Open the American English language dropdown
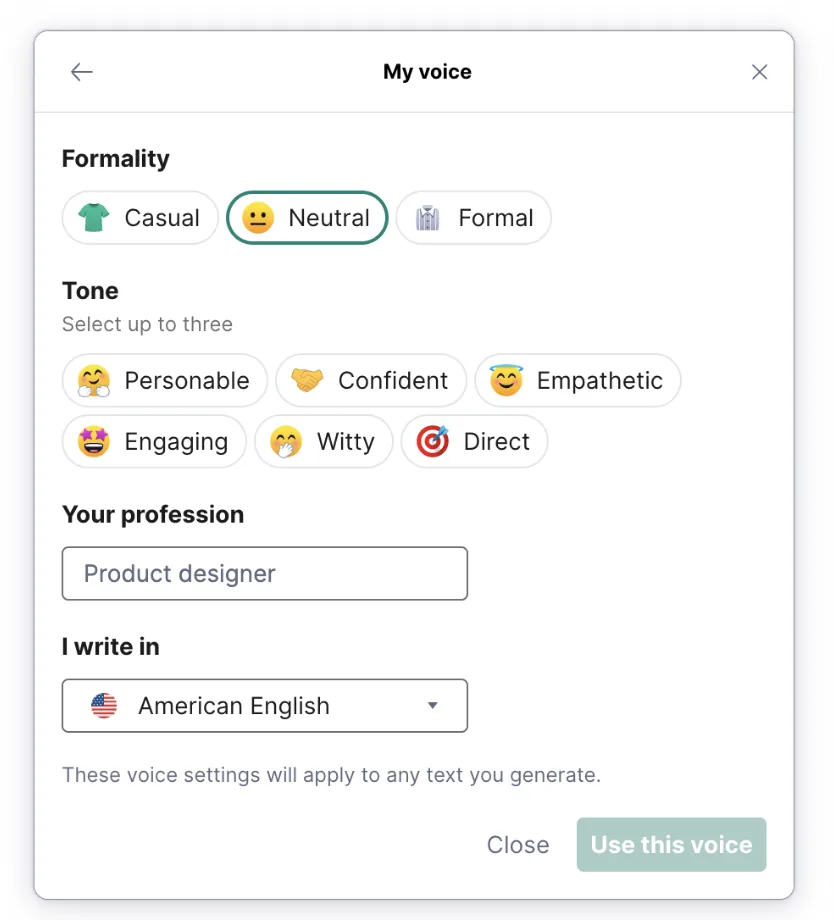834x920 pixels. point(264,706)
